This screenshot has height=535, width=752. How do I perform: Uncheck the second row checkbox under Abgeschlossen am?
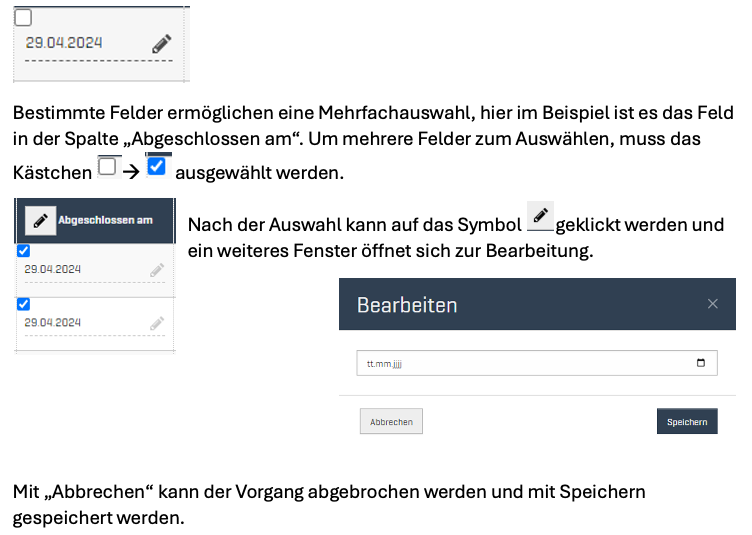coord(24,304)
